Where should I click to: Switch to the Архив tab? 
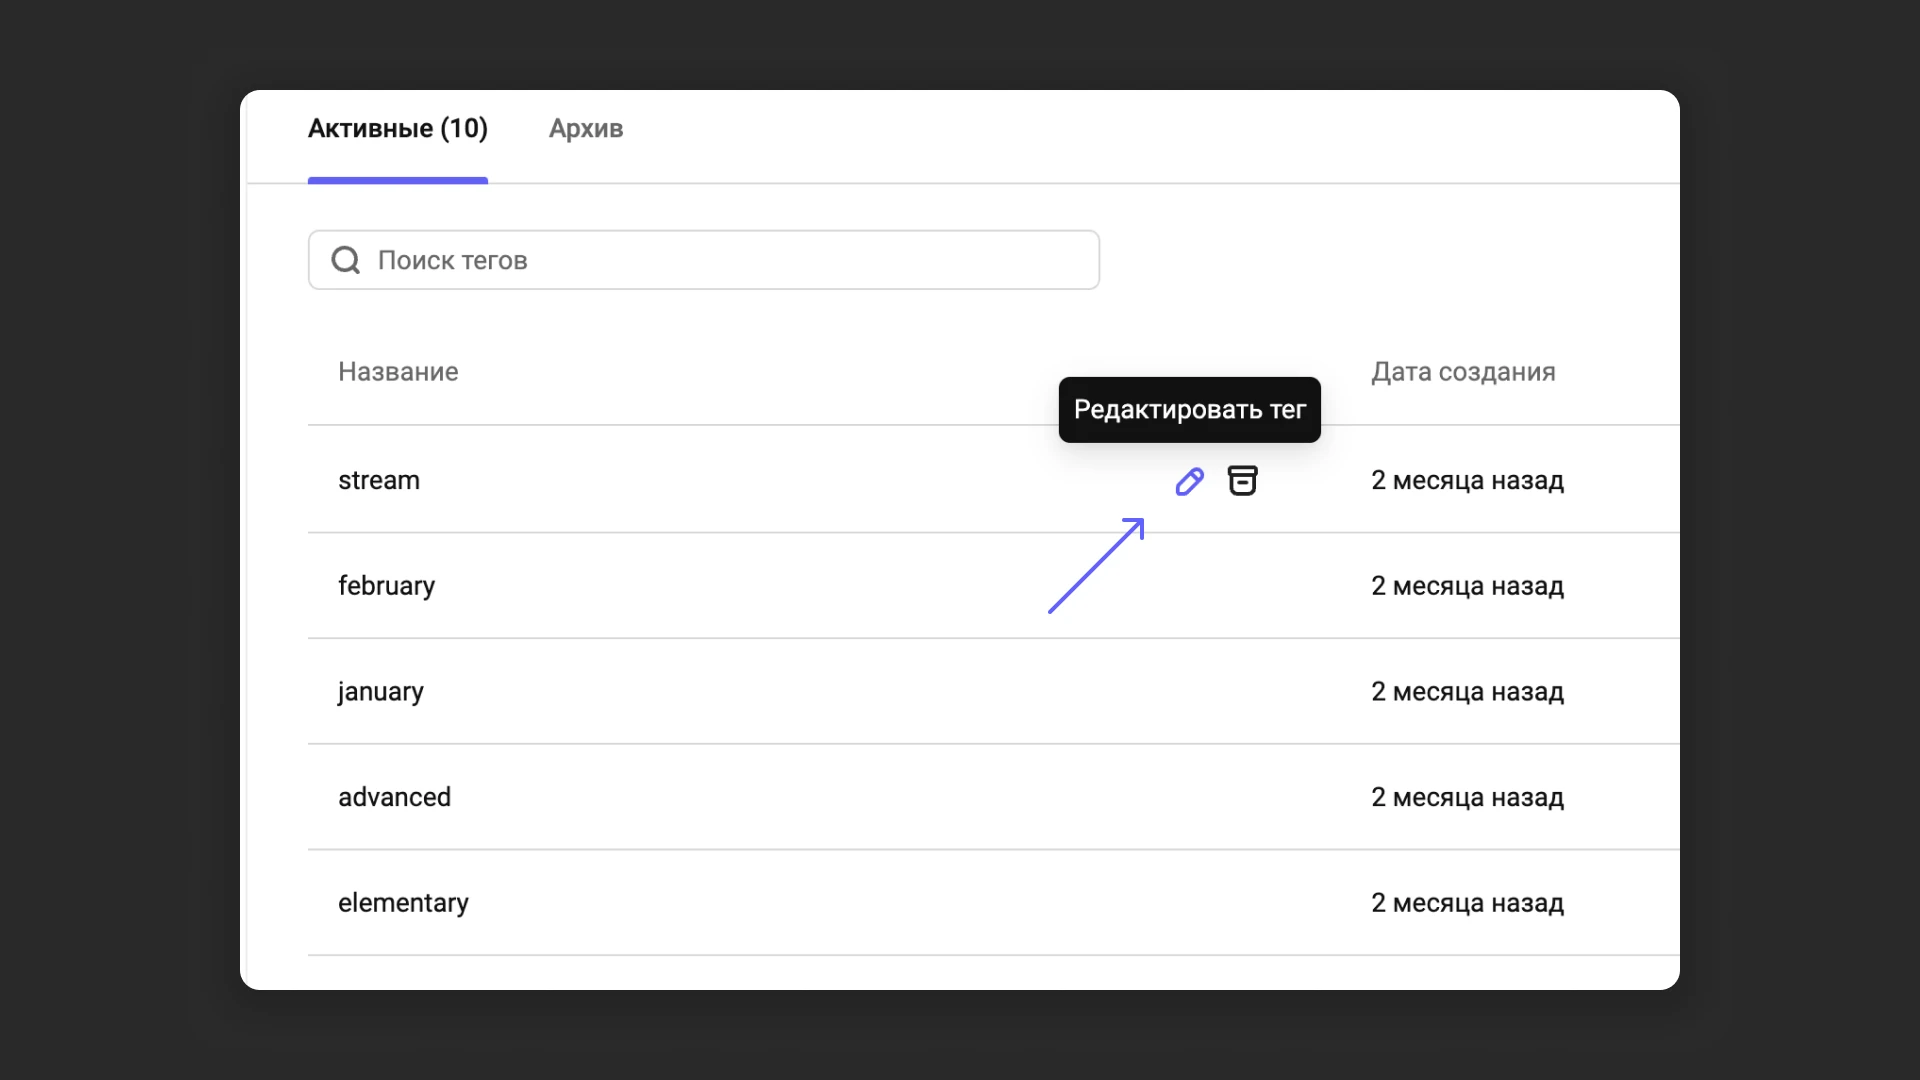pos(585,129)
